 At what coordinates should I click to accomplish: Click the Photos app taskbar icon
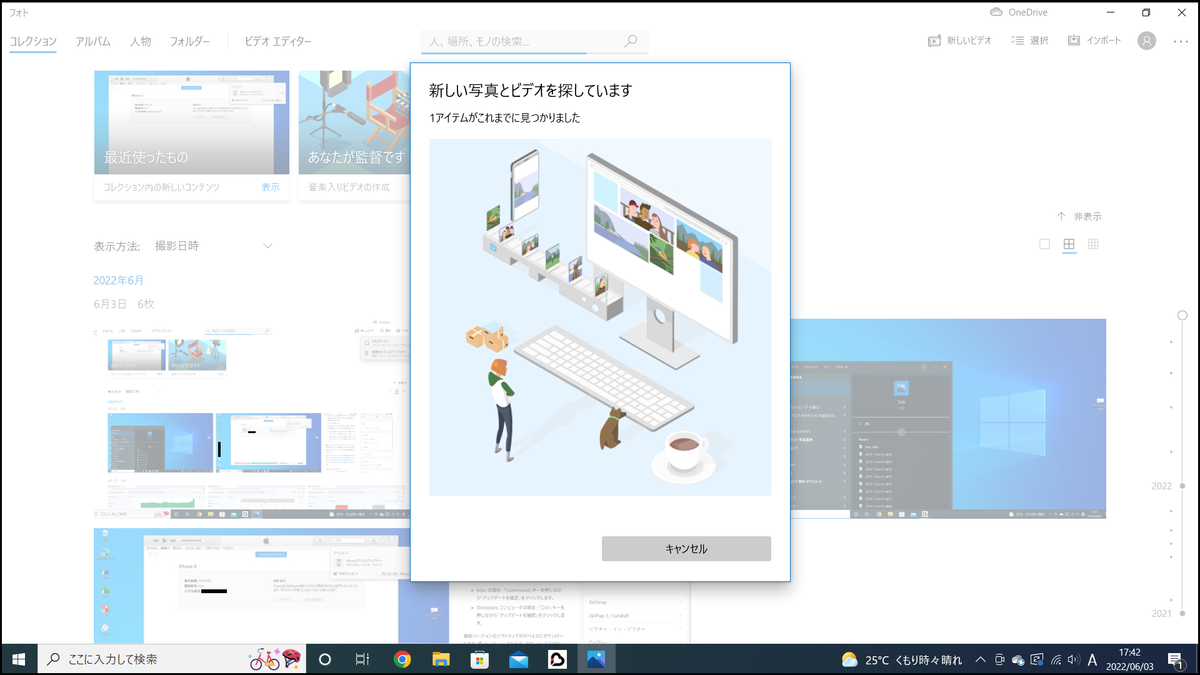pyautogui.click(x=596, y=659)
